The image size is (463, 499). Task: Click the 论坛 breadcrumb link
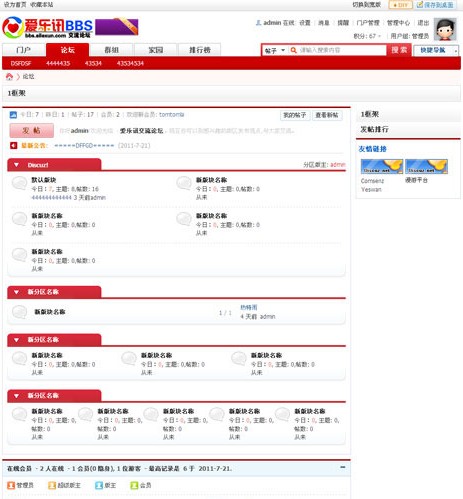(28, 77)
